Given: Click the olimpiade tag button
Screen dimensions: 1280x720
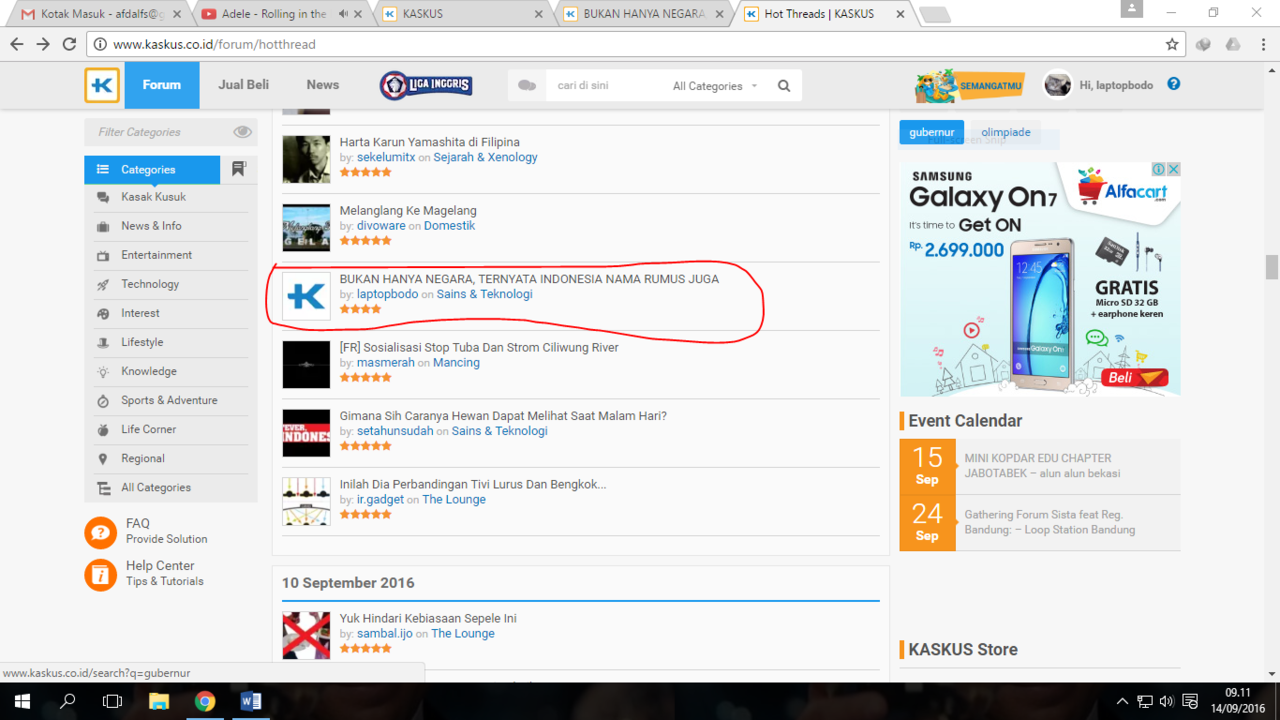Looking at the screenshot, I should (1006, 132).
